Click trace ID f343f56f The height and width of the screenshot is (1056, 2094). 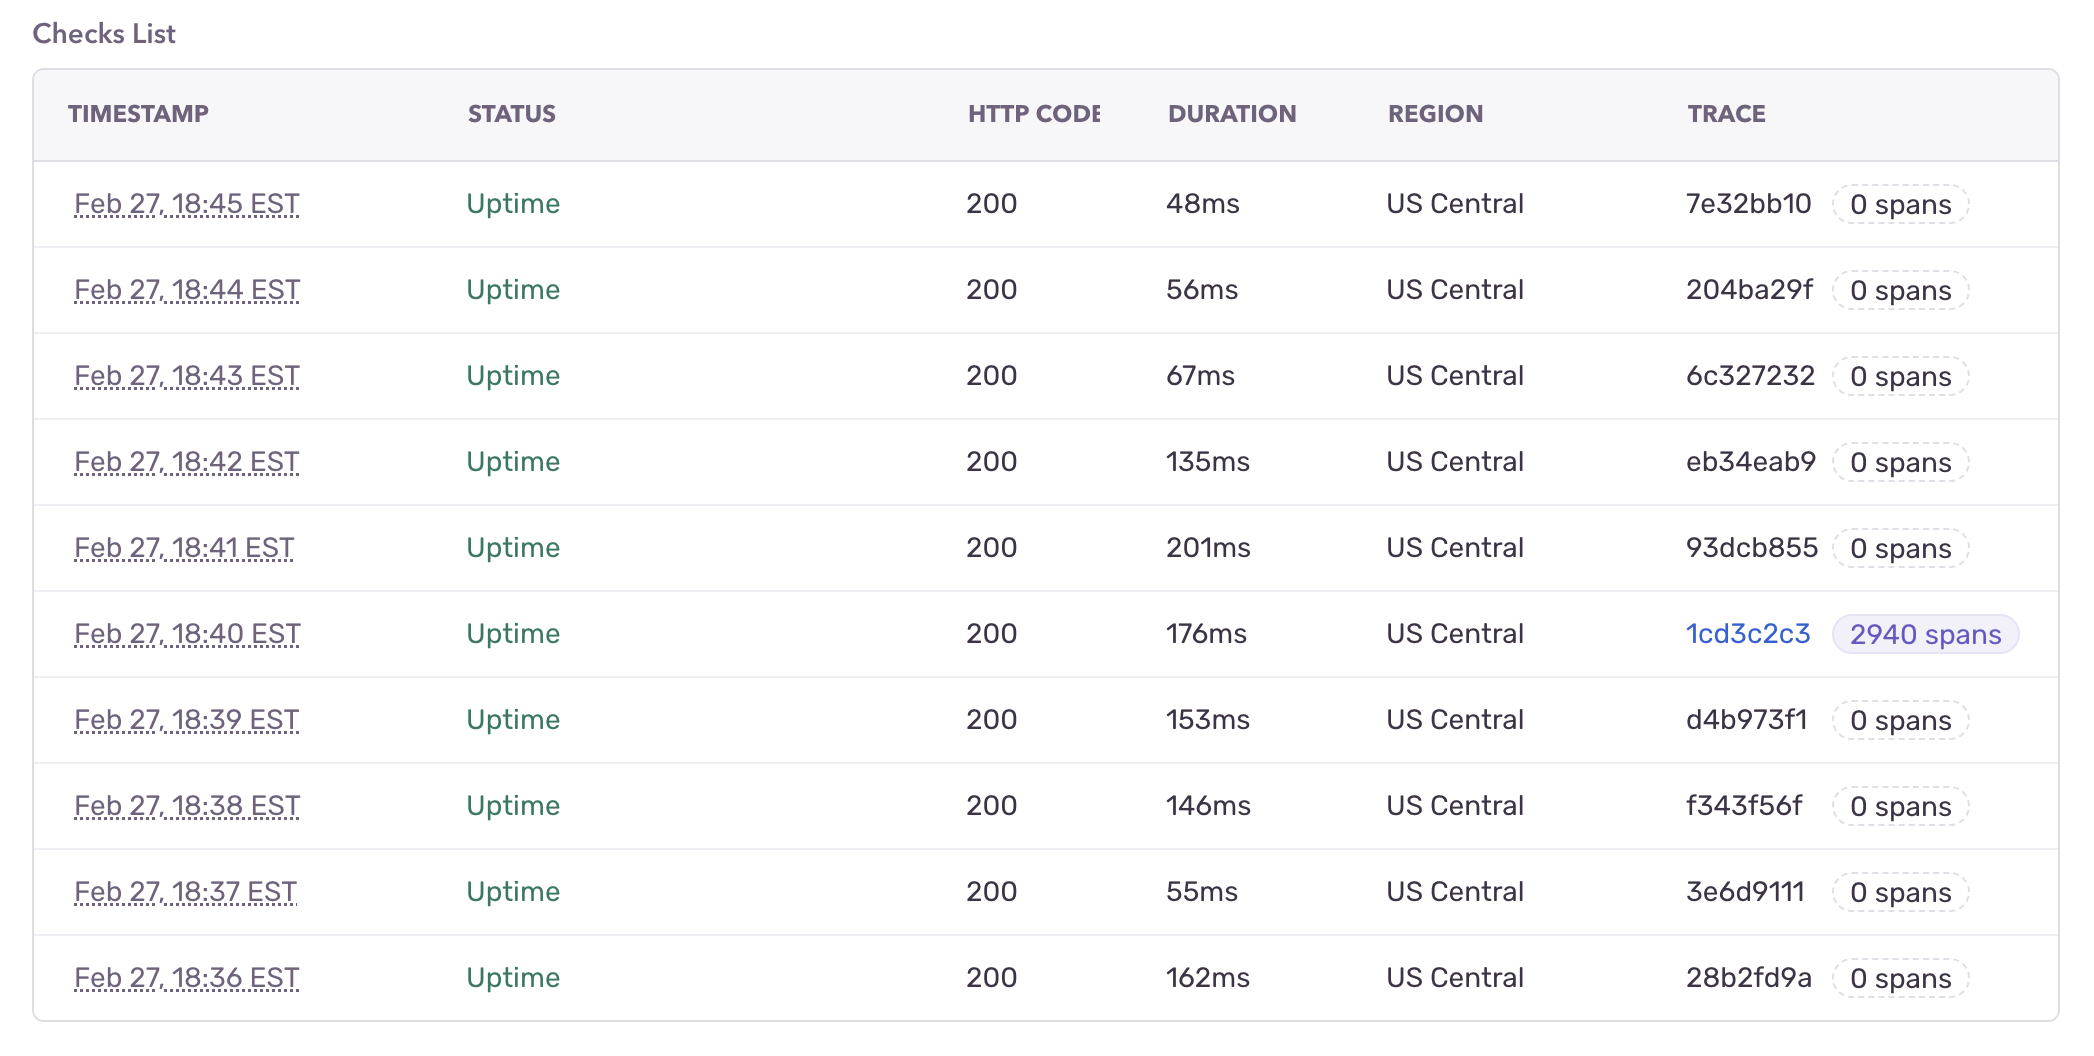(x=1744, y=806)
